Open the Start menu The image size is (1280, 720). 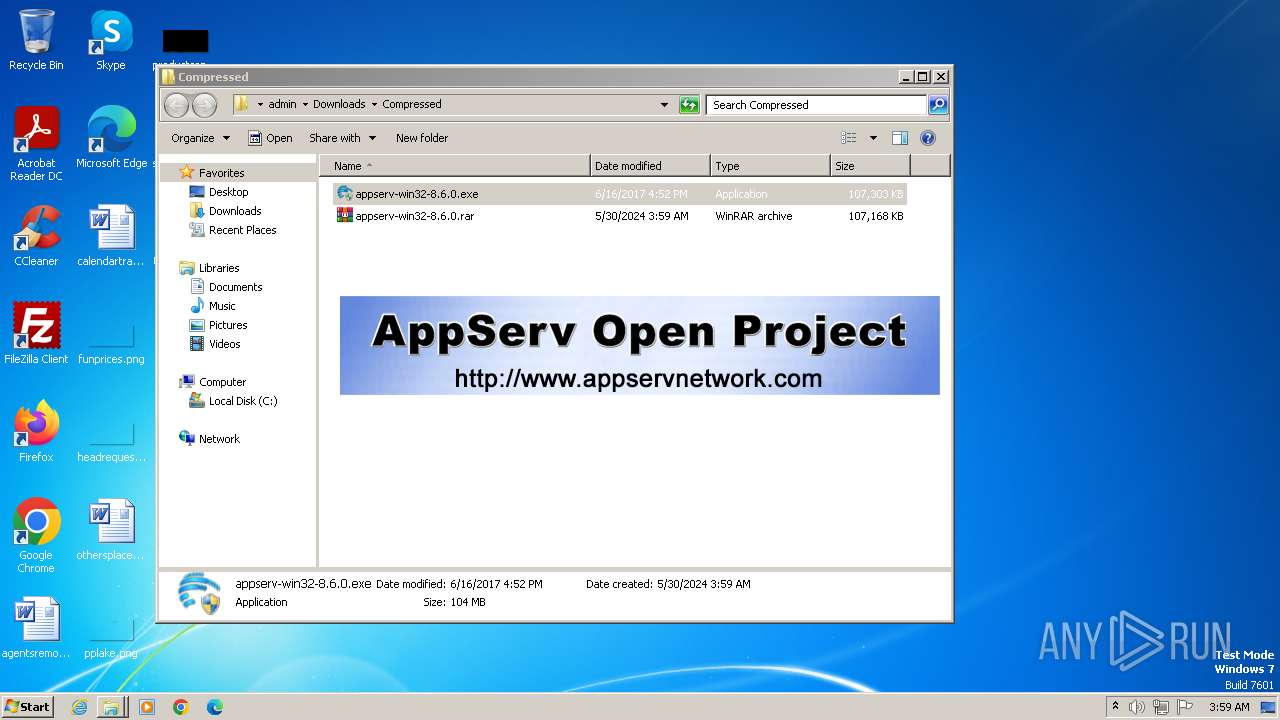pos(27,706)
